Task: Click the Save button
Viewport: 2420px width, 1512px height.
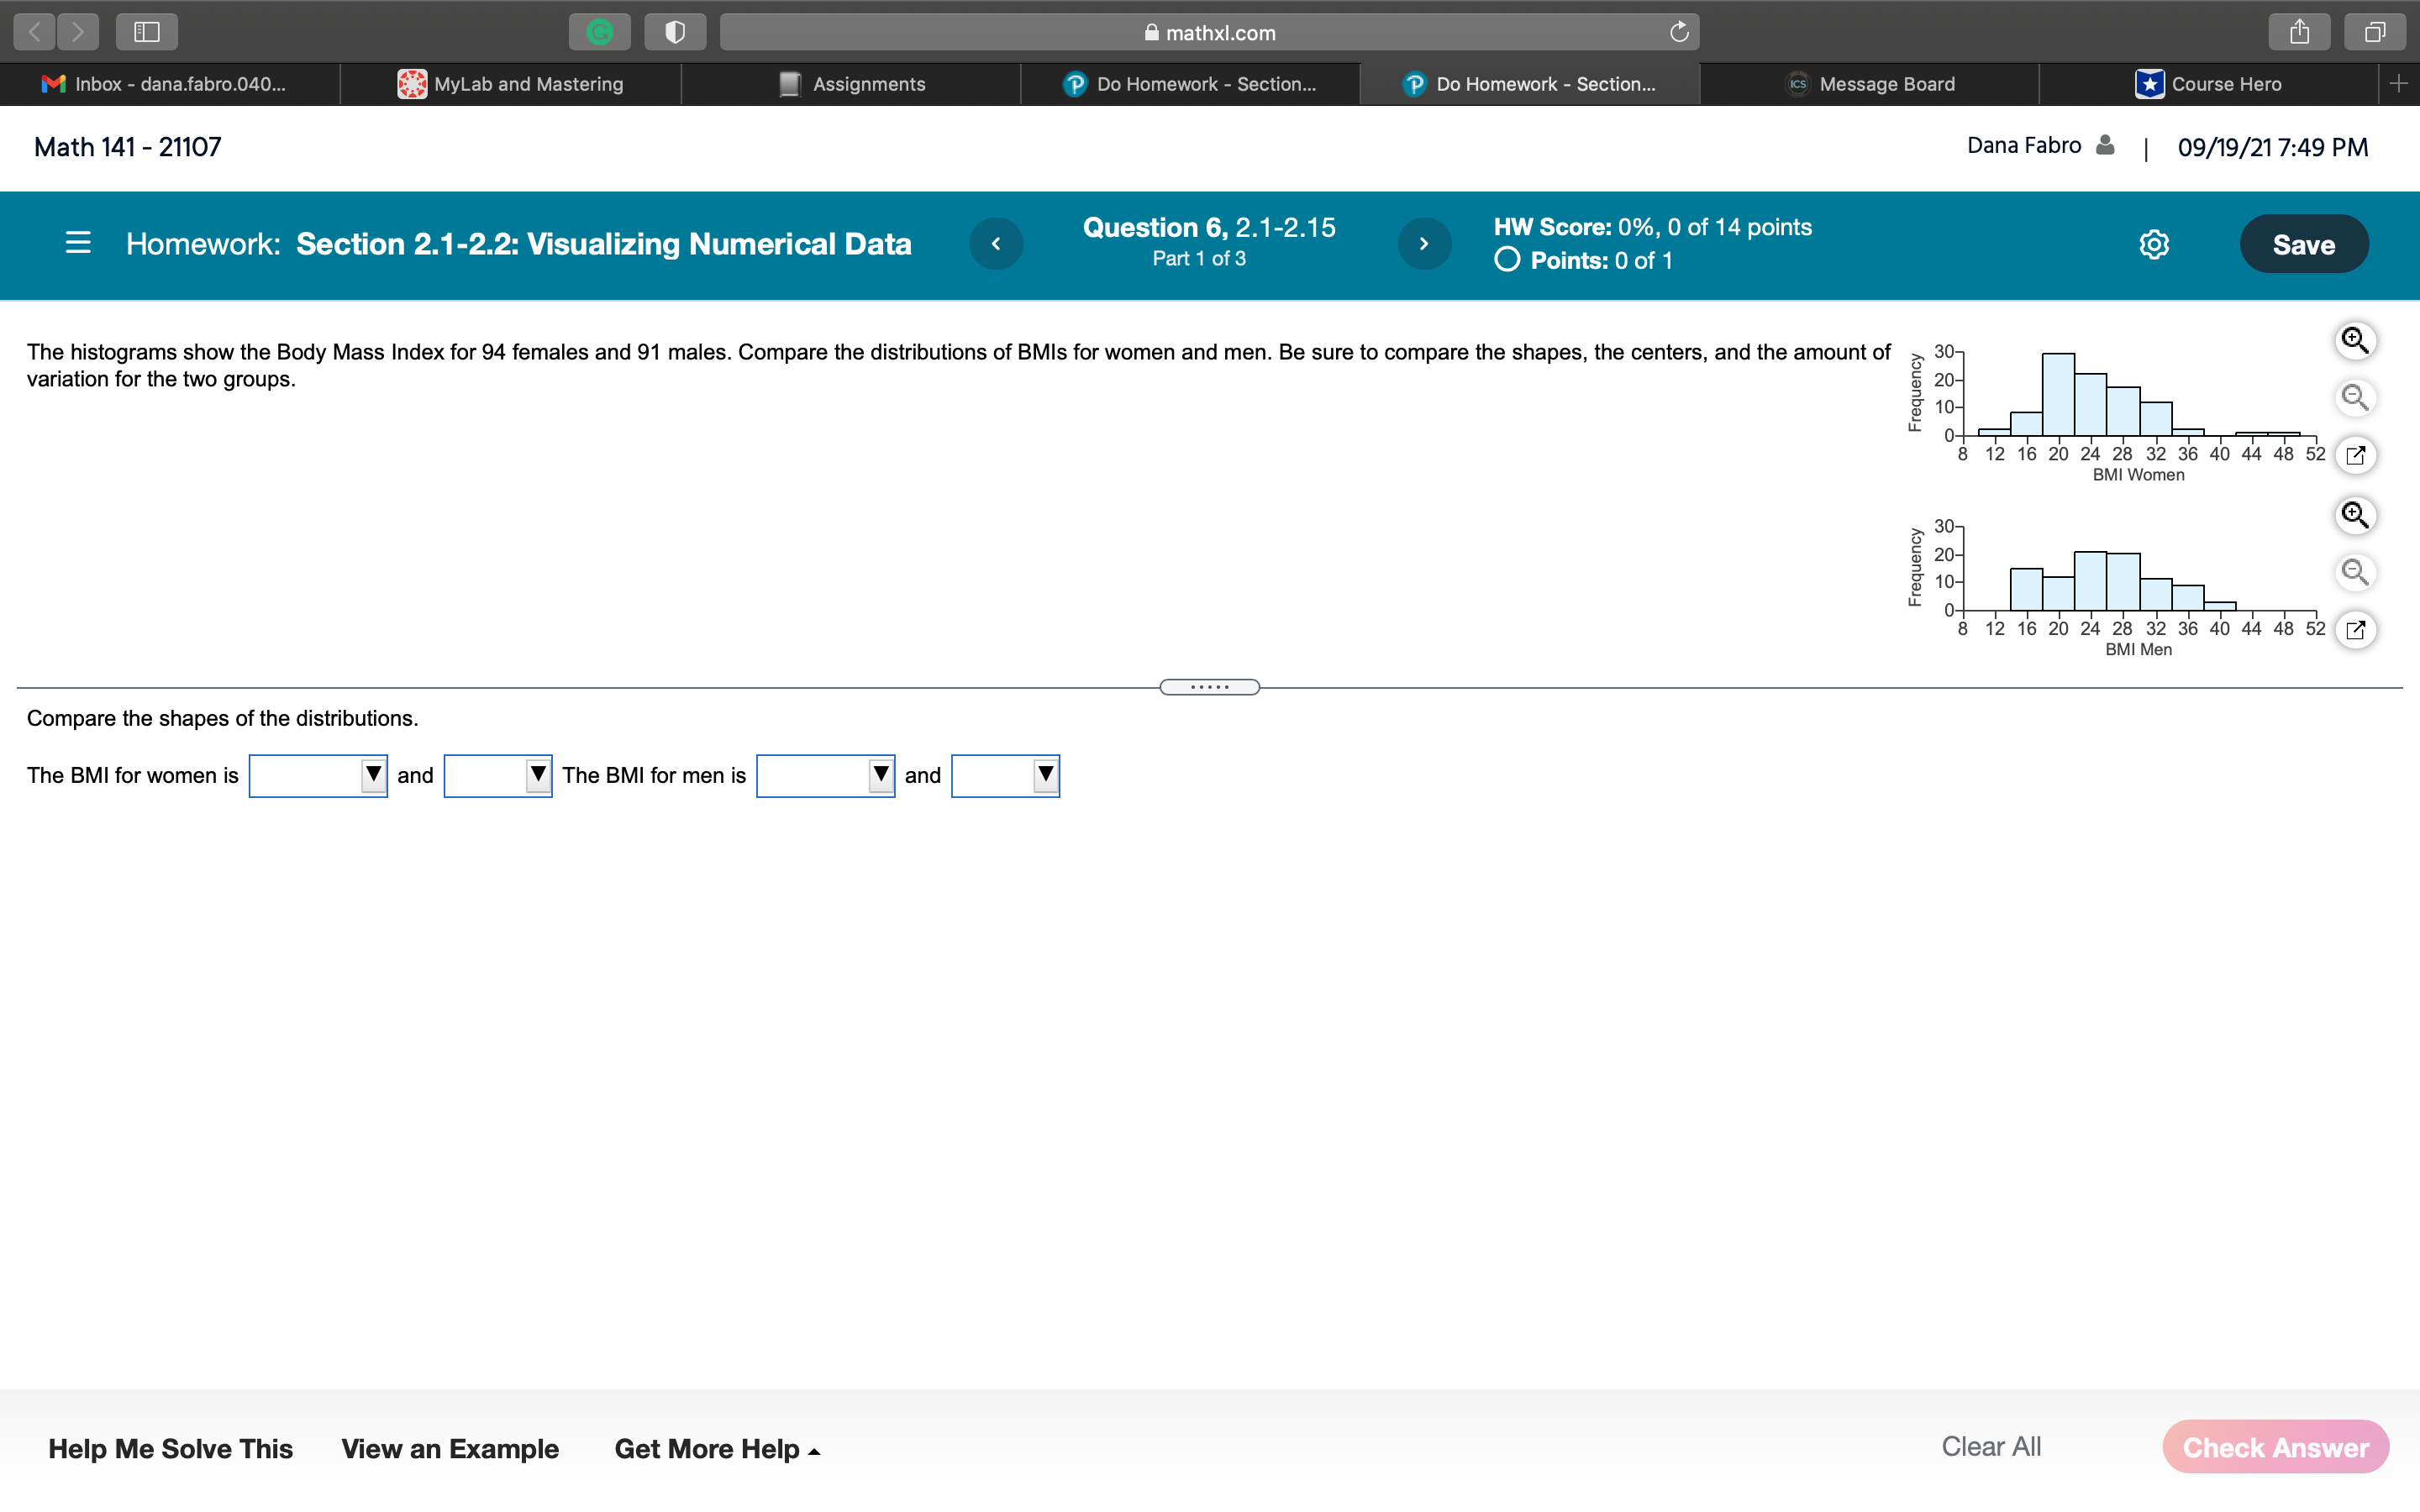Action: click(x=2303, y=245)
